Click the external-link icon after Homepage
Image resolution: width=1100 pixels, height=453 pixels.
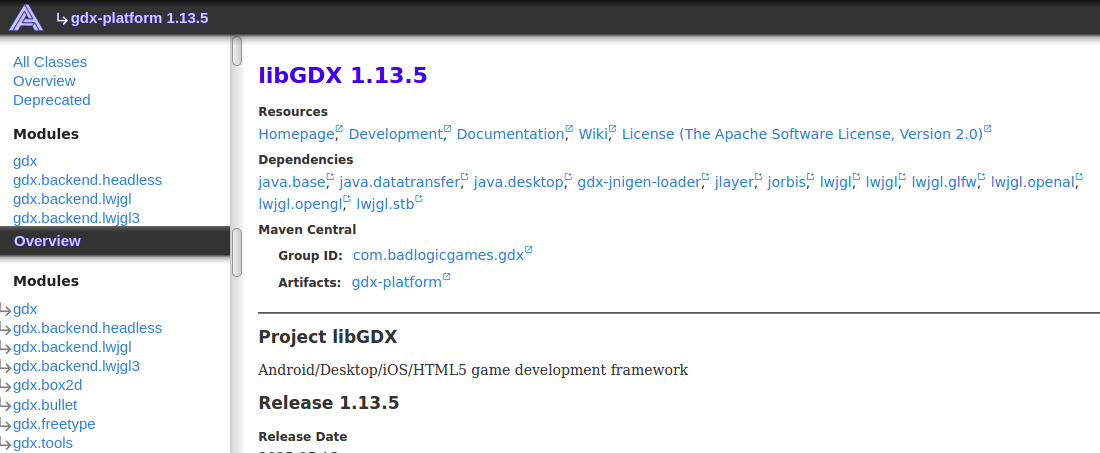339,129
